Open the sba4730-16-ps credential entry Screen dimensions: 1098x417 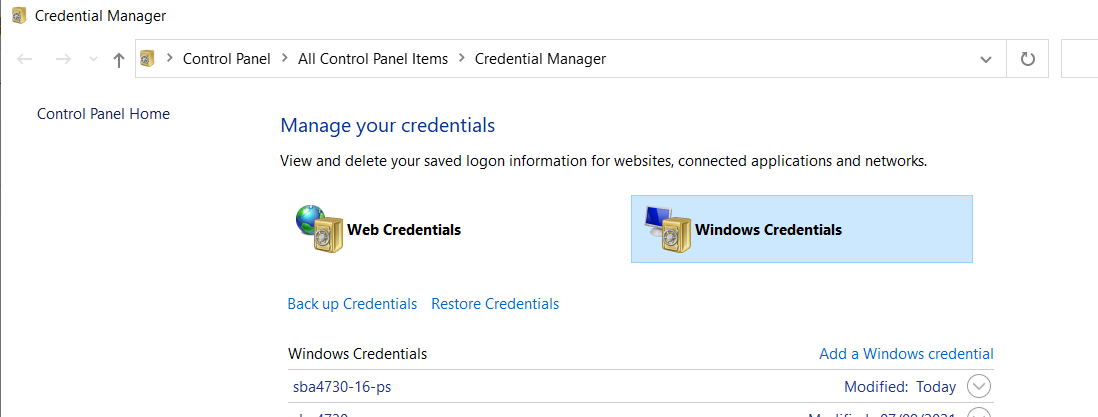[342, 386]
